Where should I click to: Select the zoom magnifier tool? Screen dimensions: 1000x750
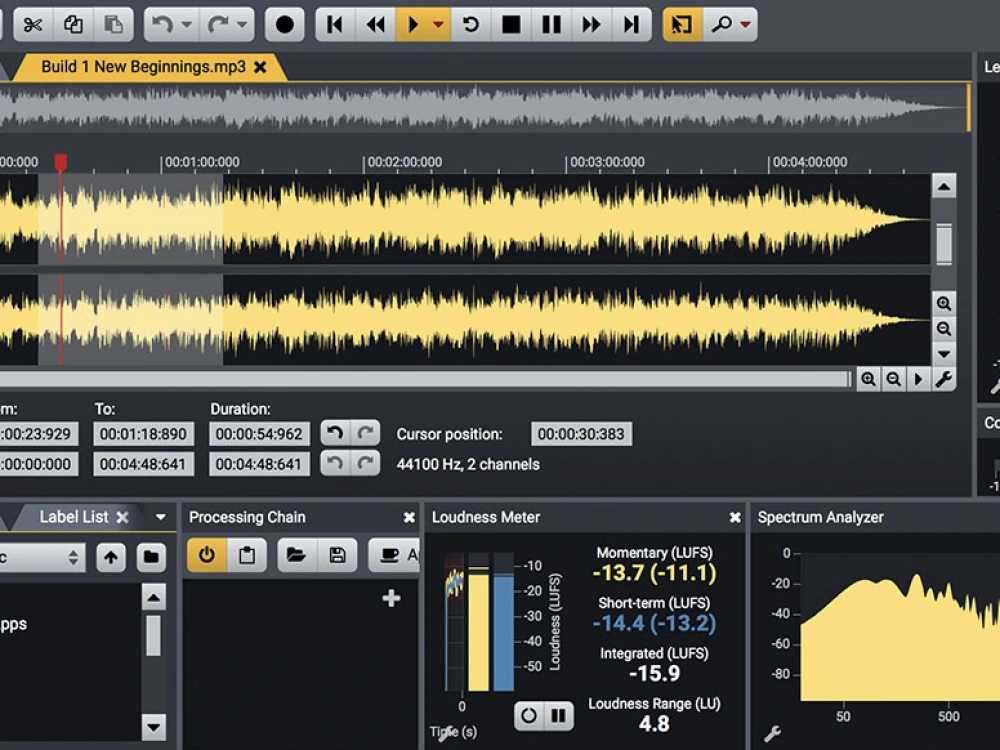[x=721, y=25]
